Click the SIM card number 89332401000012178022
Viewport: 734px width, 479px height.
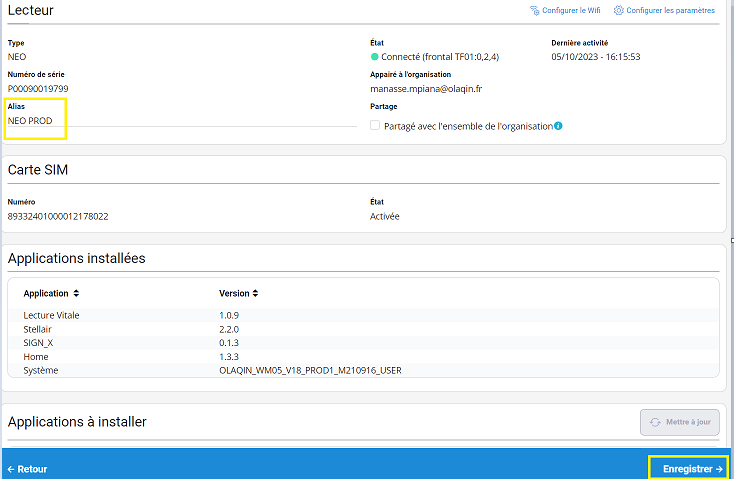coord(58,216)
